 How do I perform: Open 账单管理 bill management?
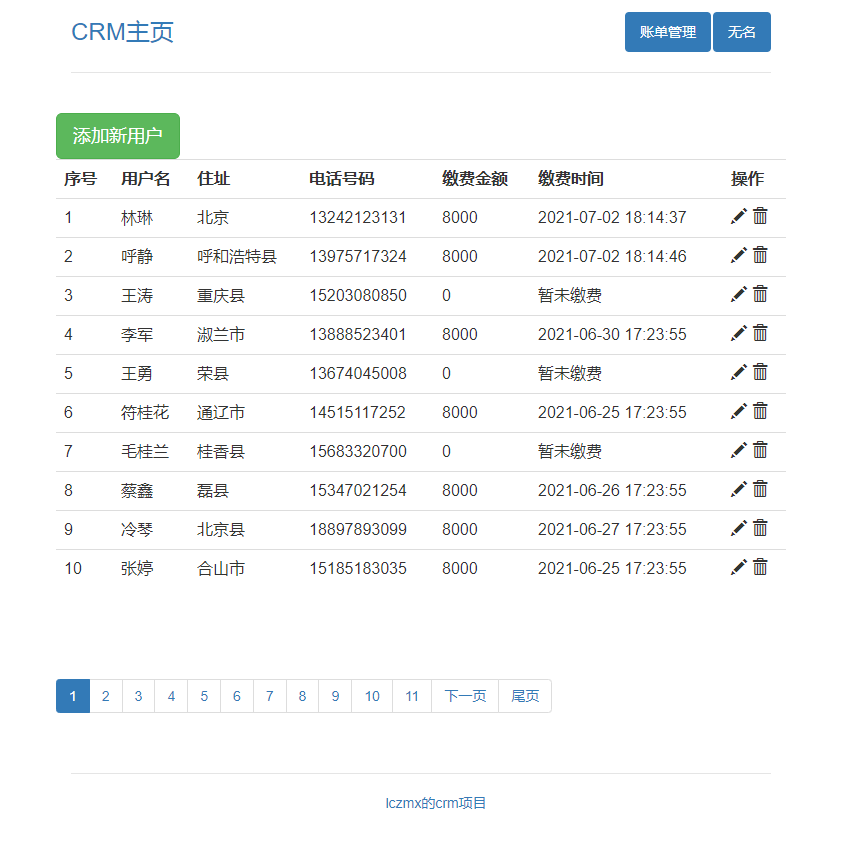668,32
